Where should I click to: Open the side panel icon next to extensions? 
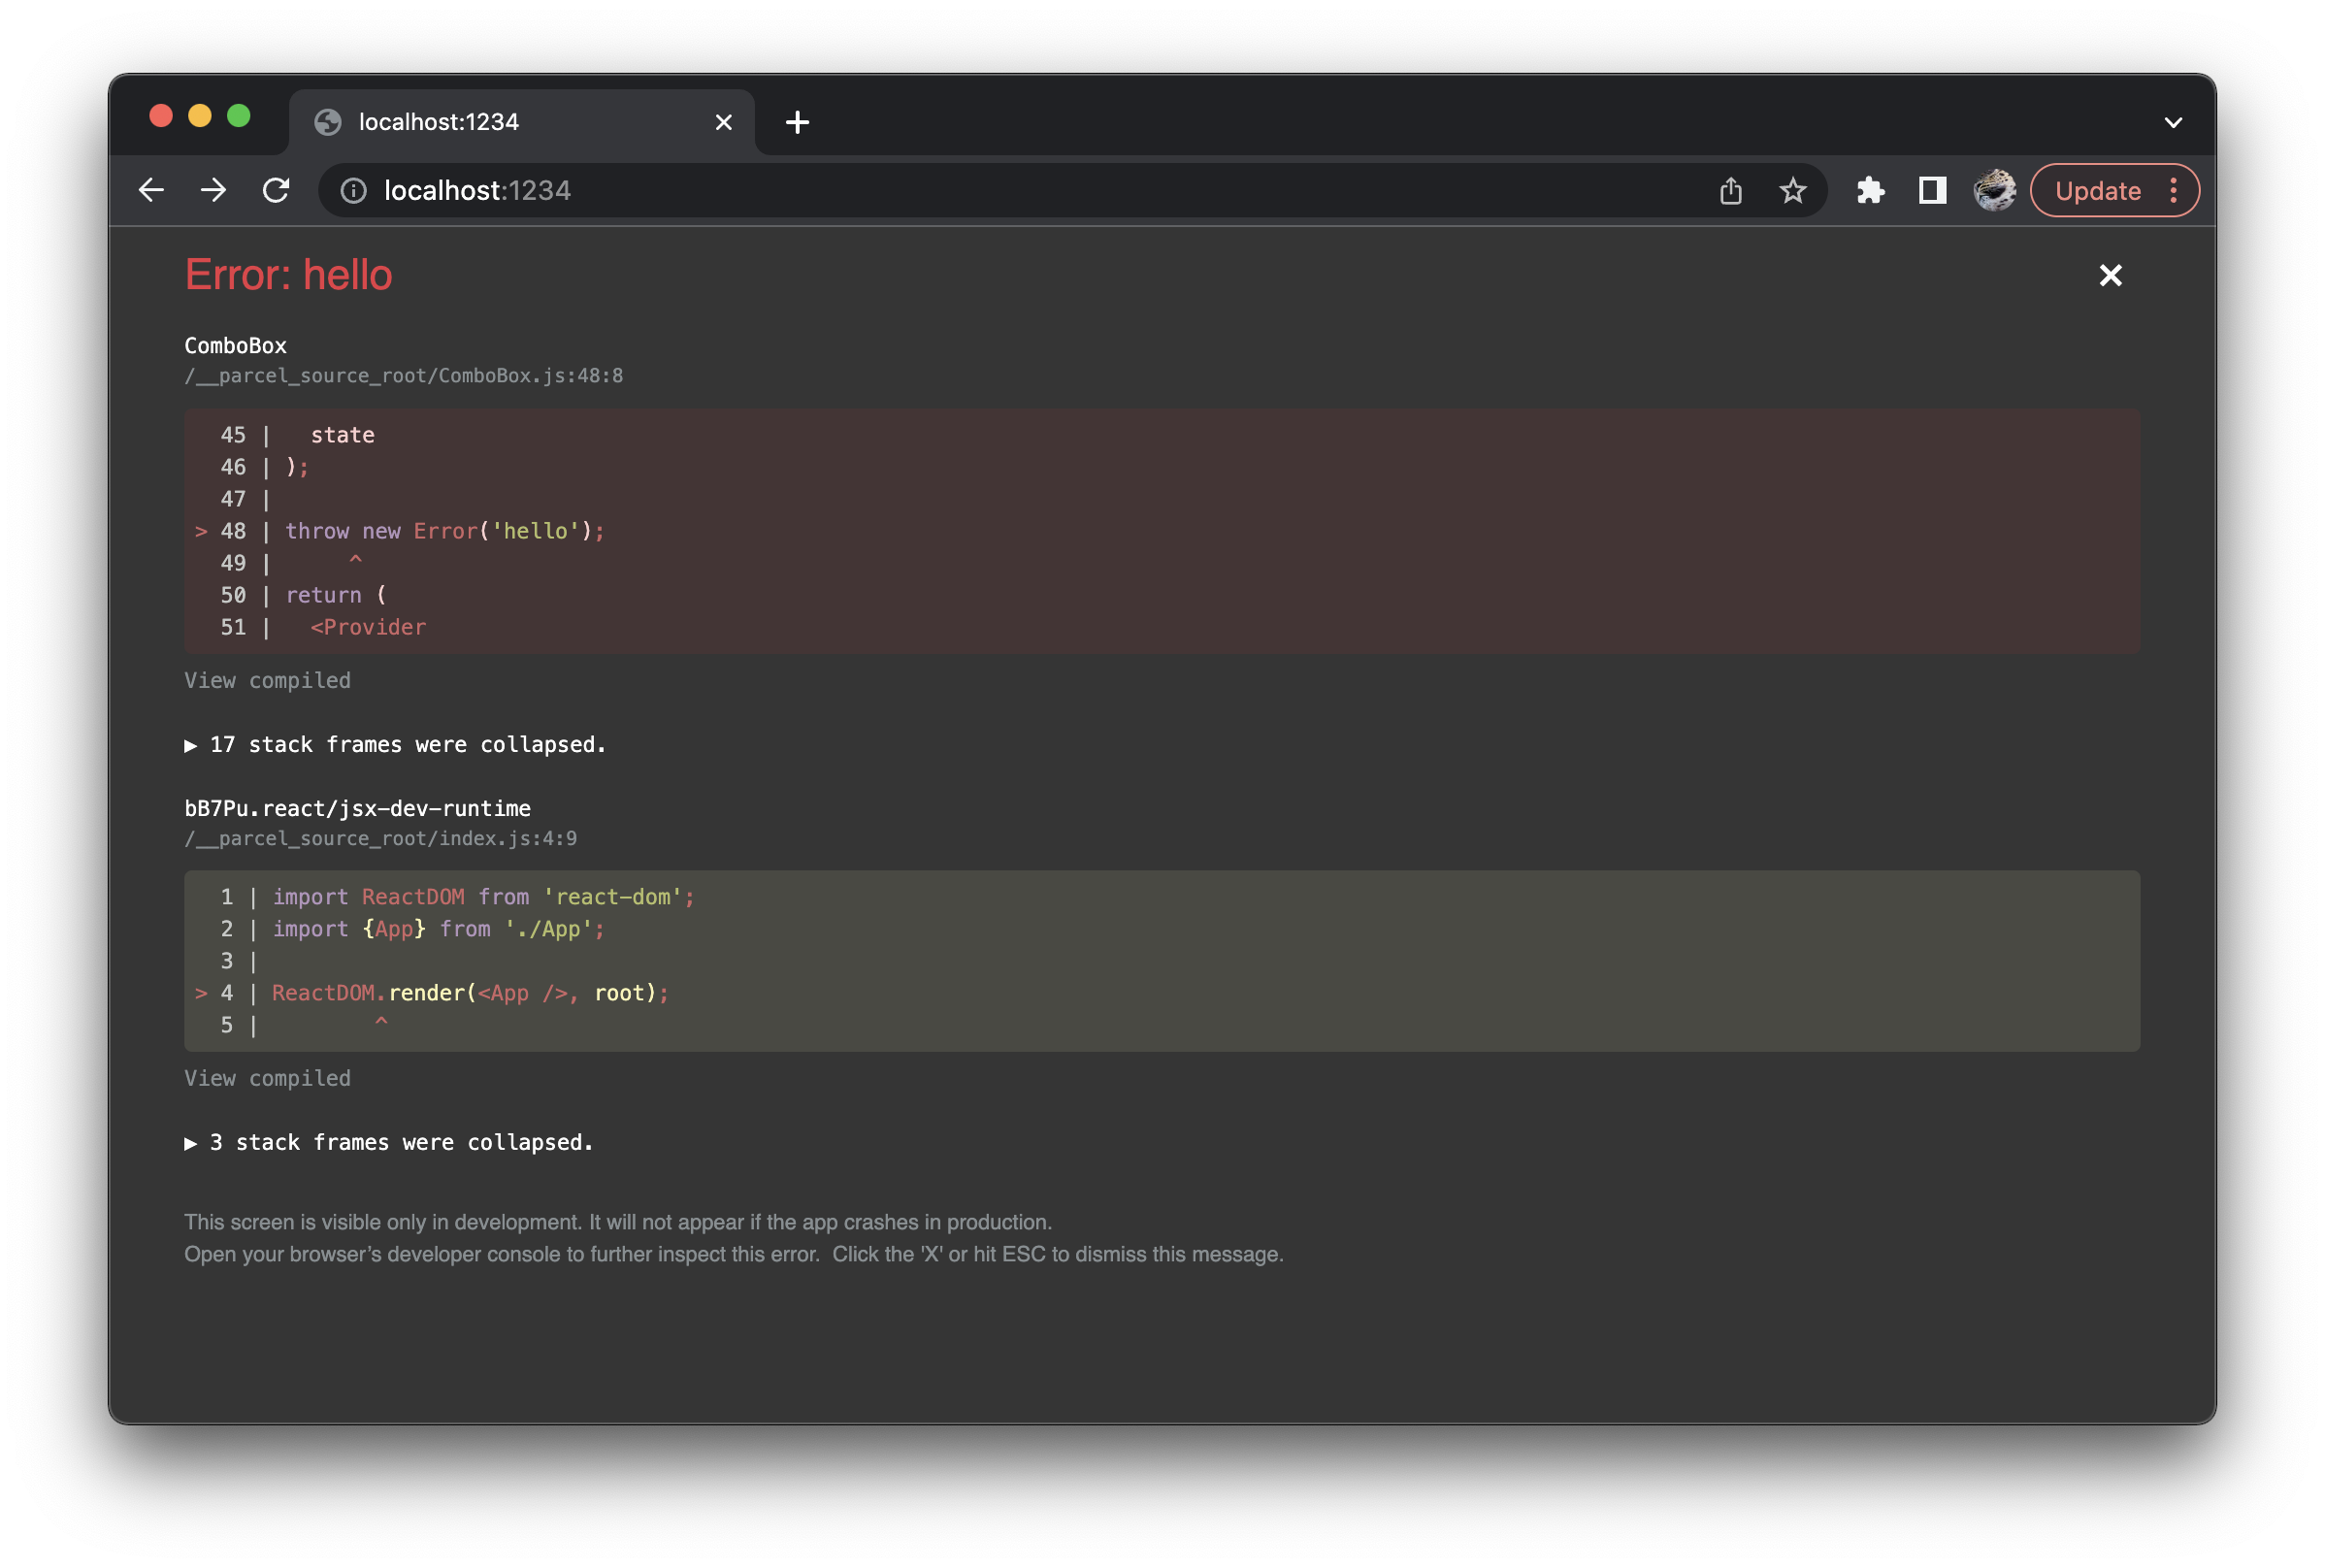[1931, 190]
